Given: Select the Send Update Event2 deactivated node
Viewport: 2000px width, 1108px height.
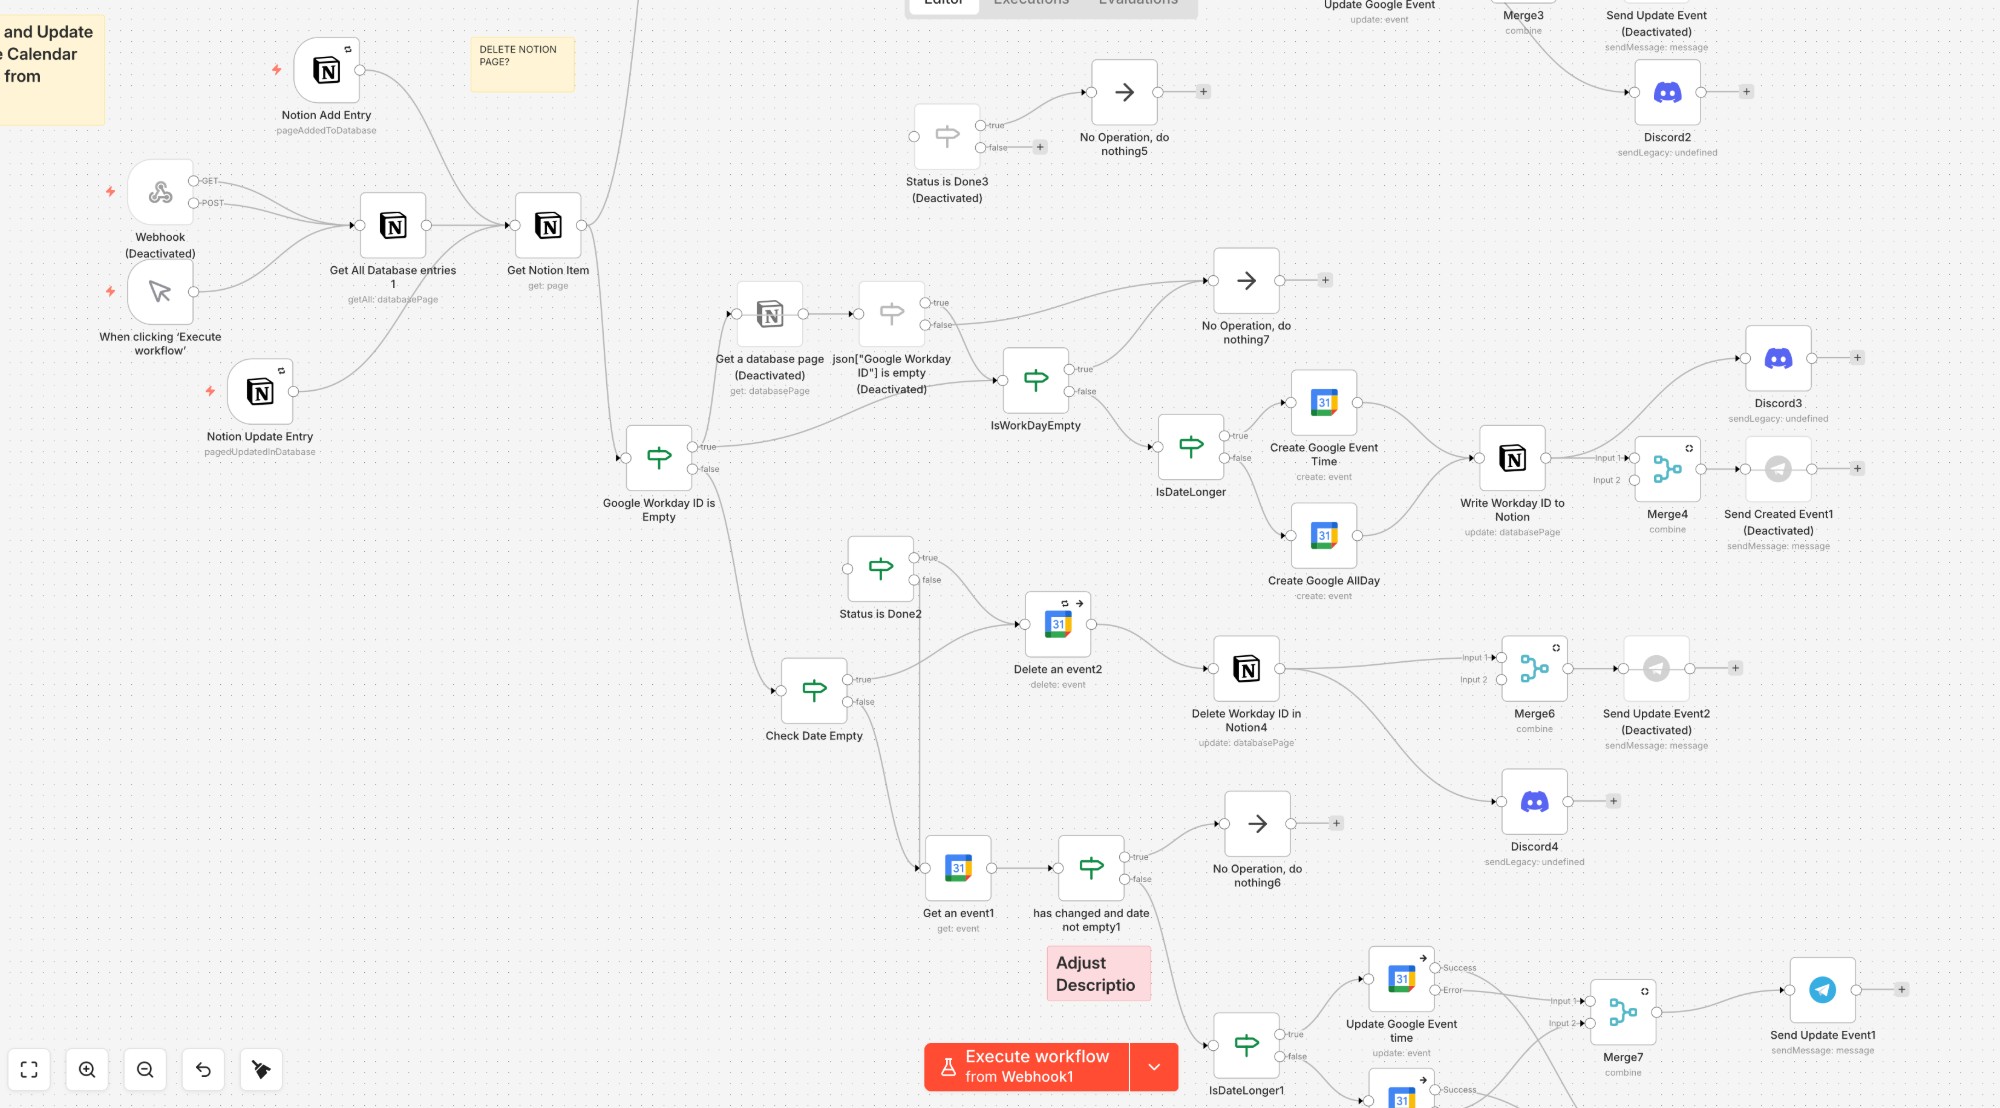Looking at the screenshot, I should (1656, 669).
